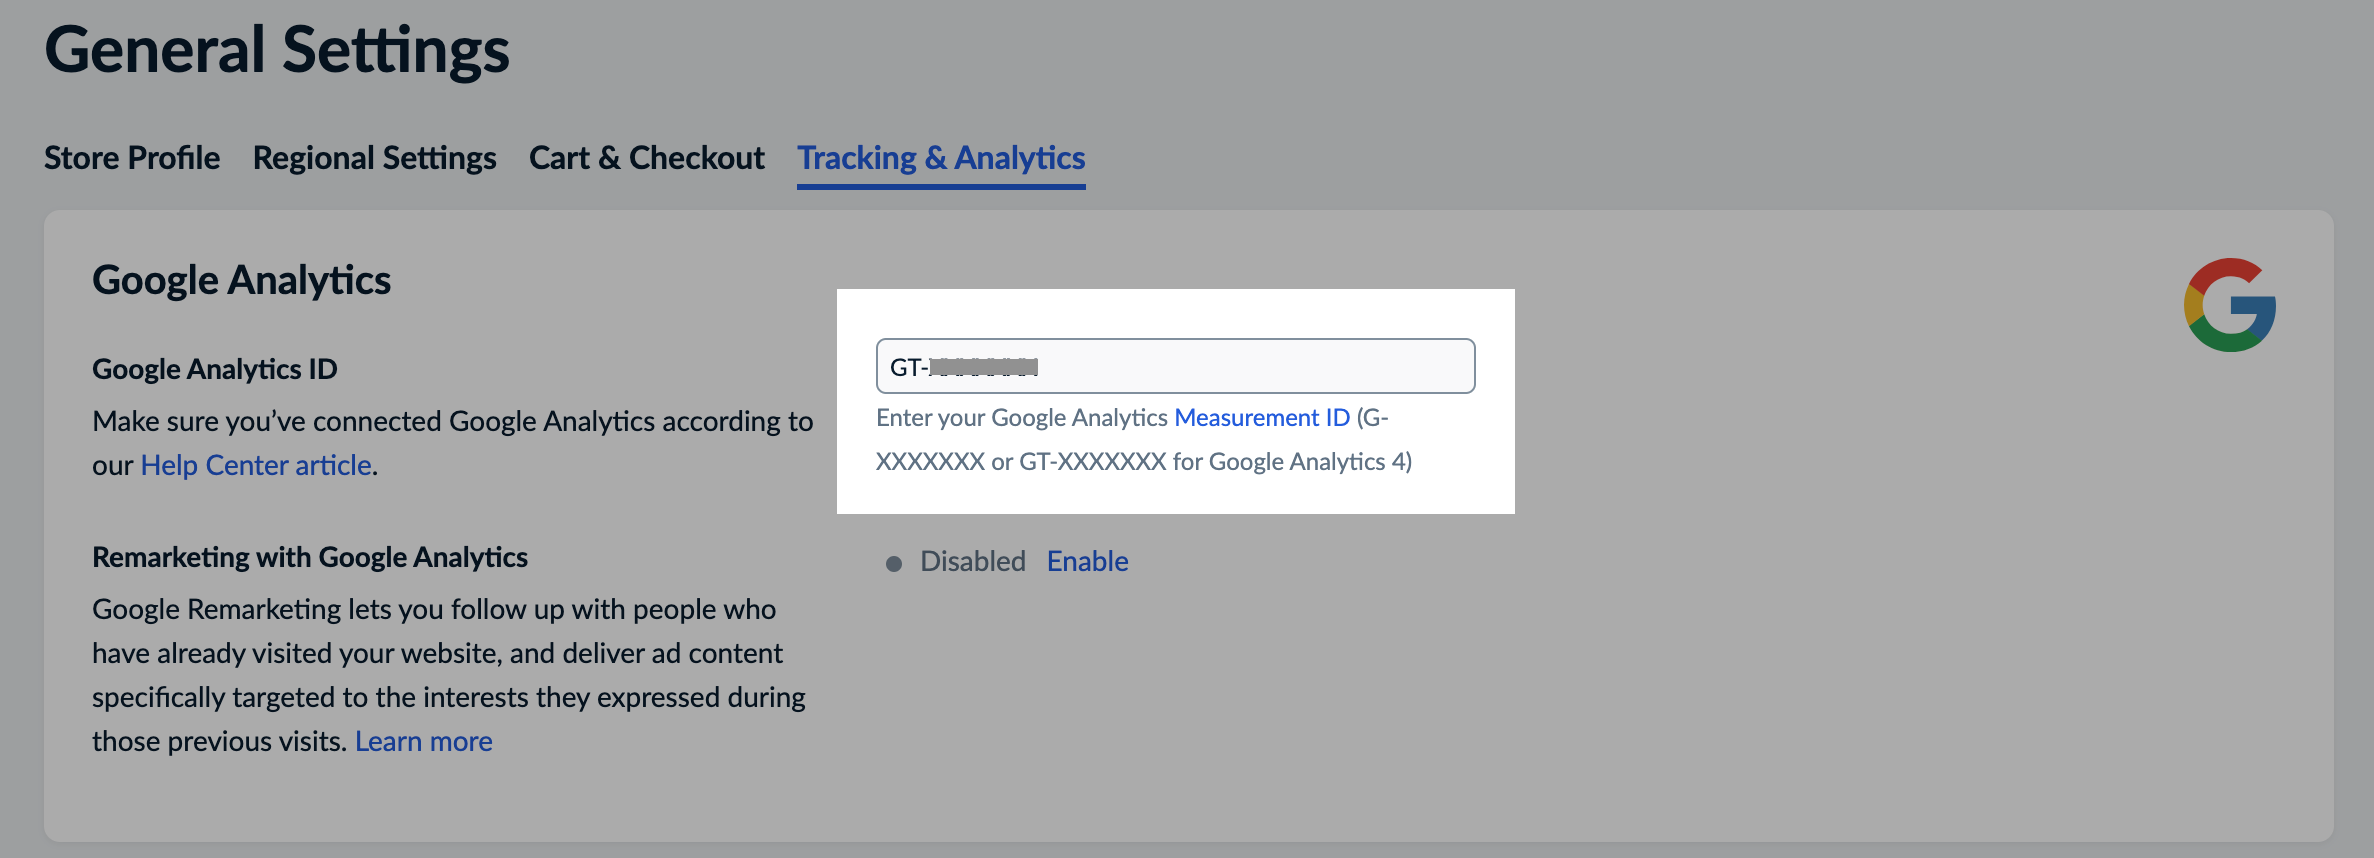
Task: Click the Google Analytics section heading
Action: 241,280
